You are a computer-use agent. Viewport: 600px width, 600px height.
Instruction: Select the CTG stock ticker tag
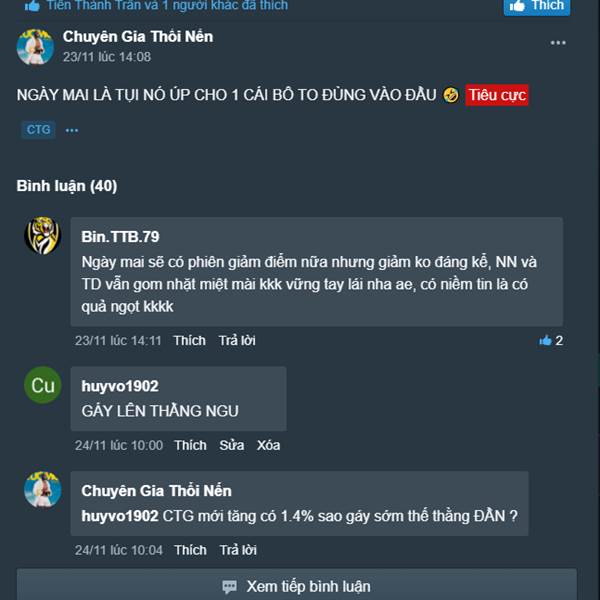tap(38, 130)
